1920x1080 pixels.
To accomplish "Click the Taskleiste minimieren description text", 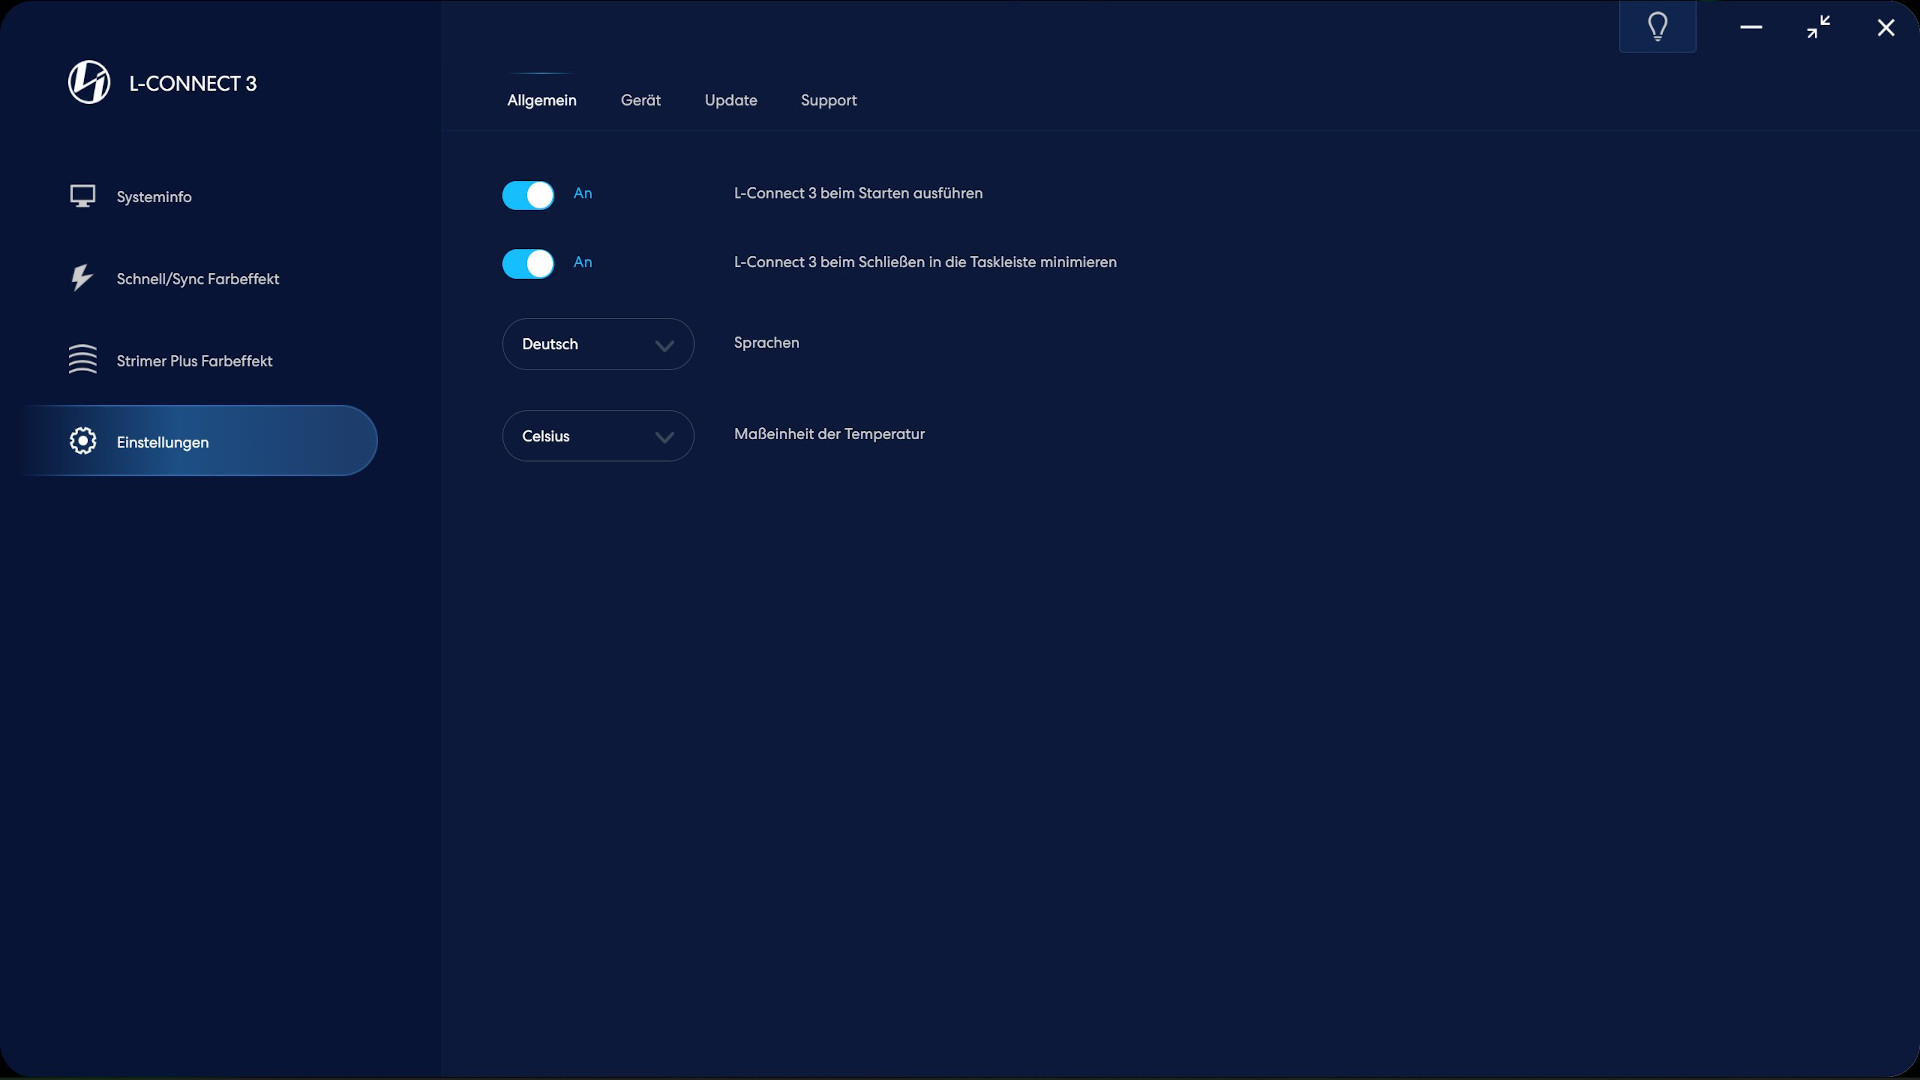I will click(x=925, y=262).
